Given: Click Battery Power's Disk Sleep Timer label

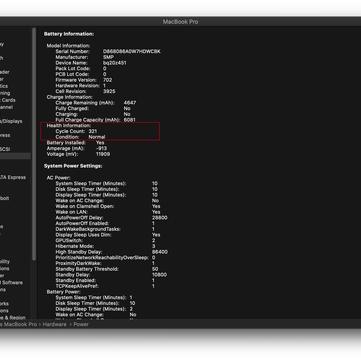Looking at the screenshot, I should coord(87,303).
